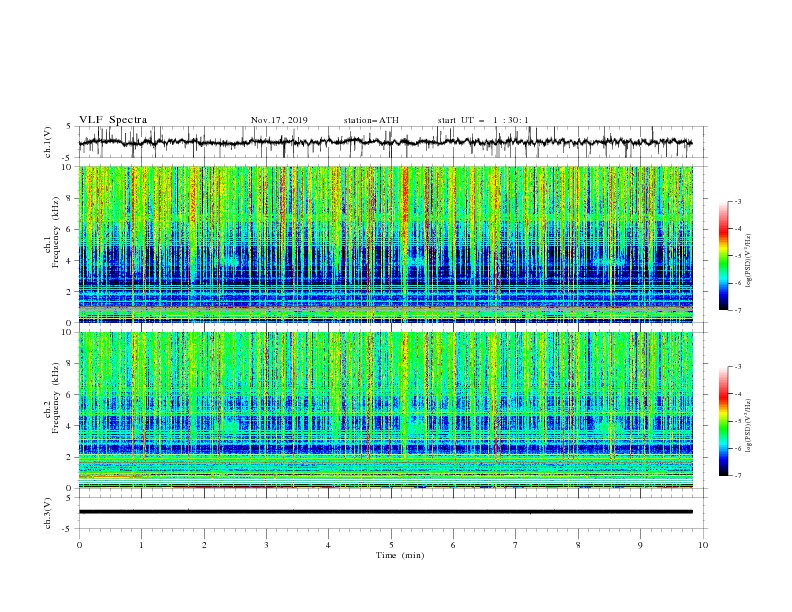The height and width of the screenshot is (612, 792).
Task: Click the ch.1 frequency axis "6" tick label
Action: coord(70,230)
